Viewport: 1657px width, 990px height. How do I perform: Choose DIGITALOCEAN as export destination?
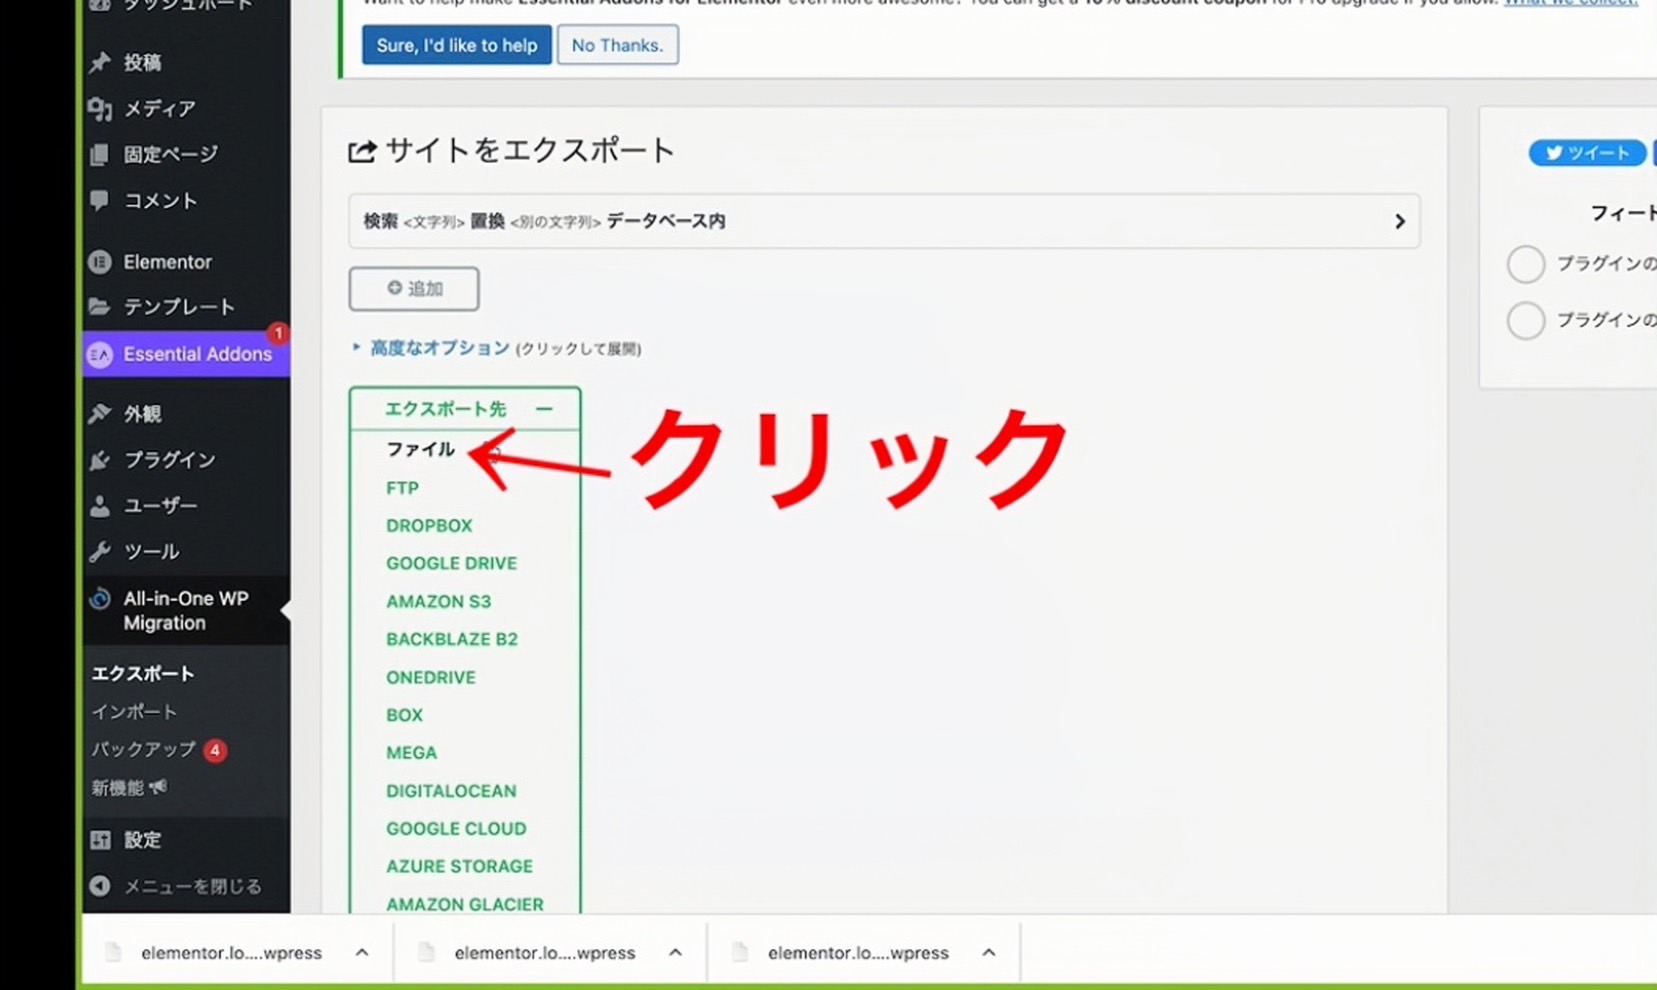[x=452, y=791]
